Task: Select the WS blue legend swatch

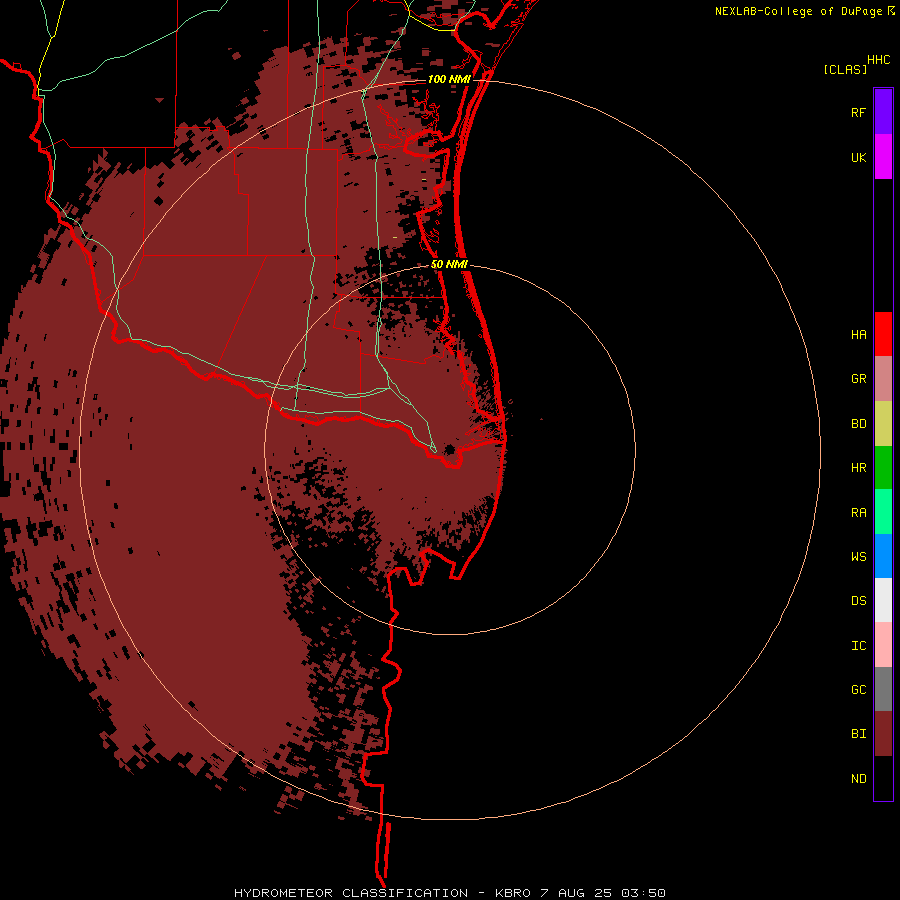Action: coord(883,556)
